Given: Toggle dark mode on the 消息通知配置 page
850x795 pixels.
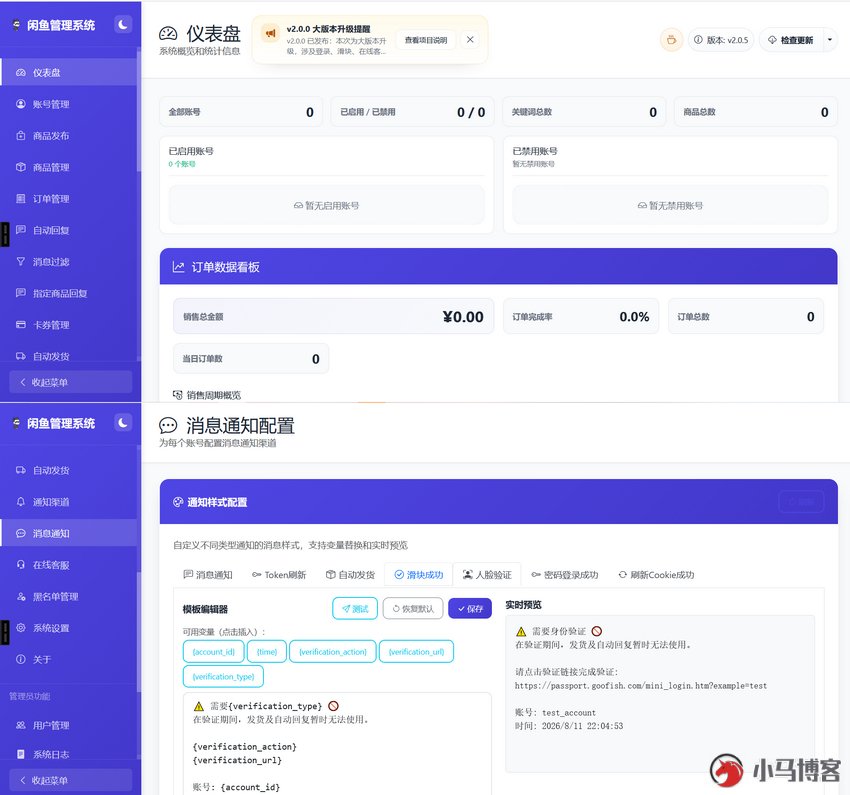Looking at the screenshot, I should 123,423.
